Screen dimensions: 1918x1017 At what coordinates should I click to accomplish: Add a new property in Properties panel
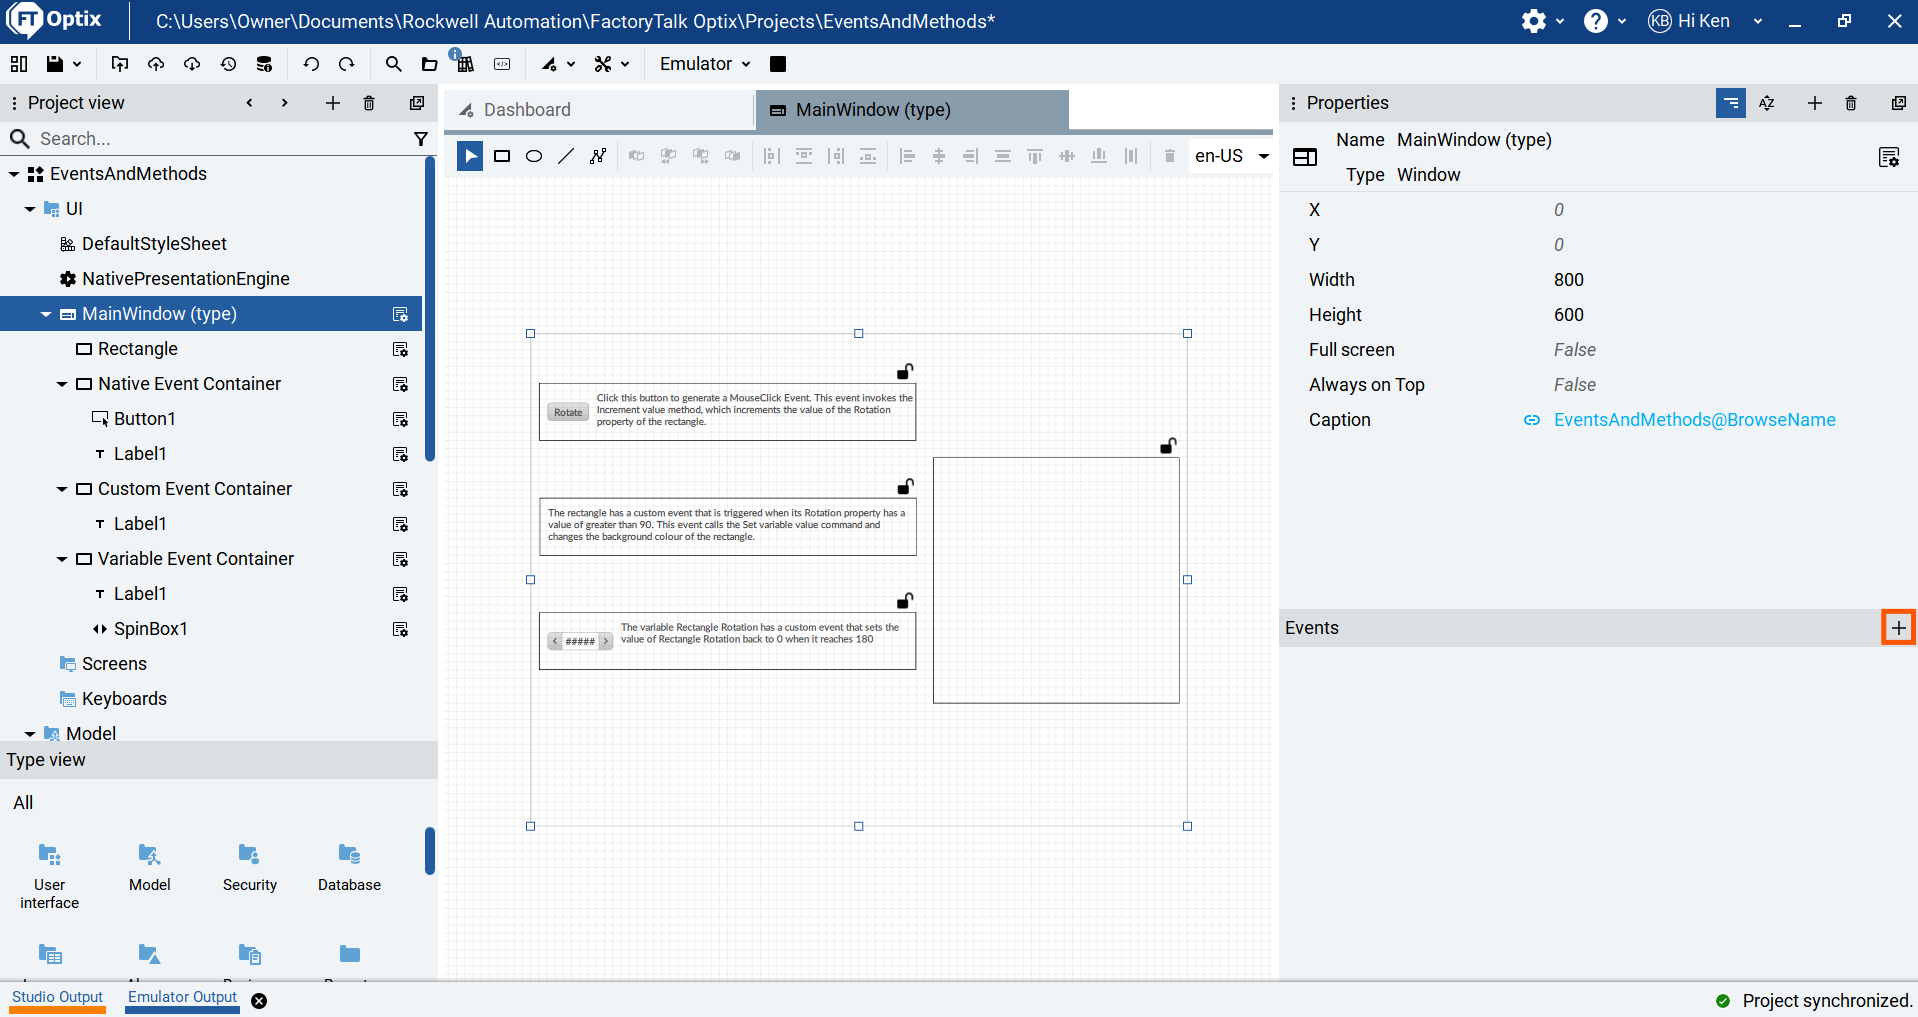coord(1815,103)
